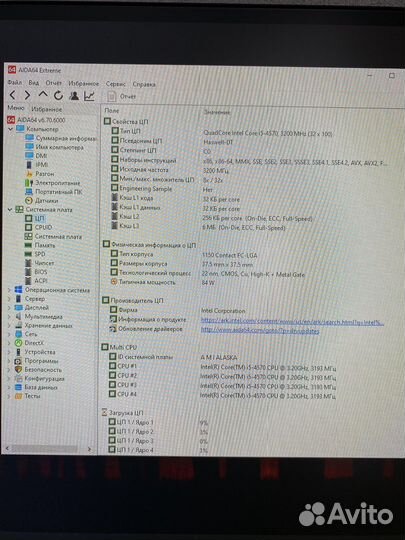The width and height of the screenshot is (405, 540).
Task: Click the BIOS chip icon
Action: (x=29, y=272)
